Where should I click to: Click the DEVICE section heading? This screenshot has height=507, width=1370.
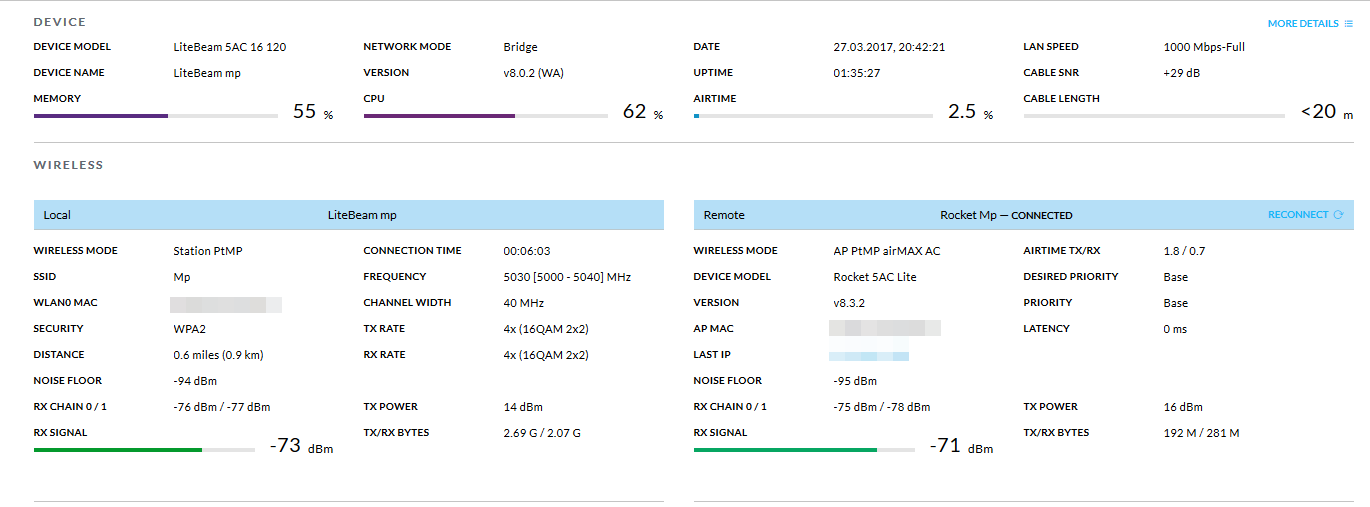pyautogui.click(x=60, y=22)
